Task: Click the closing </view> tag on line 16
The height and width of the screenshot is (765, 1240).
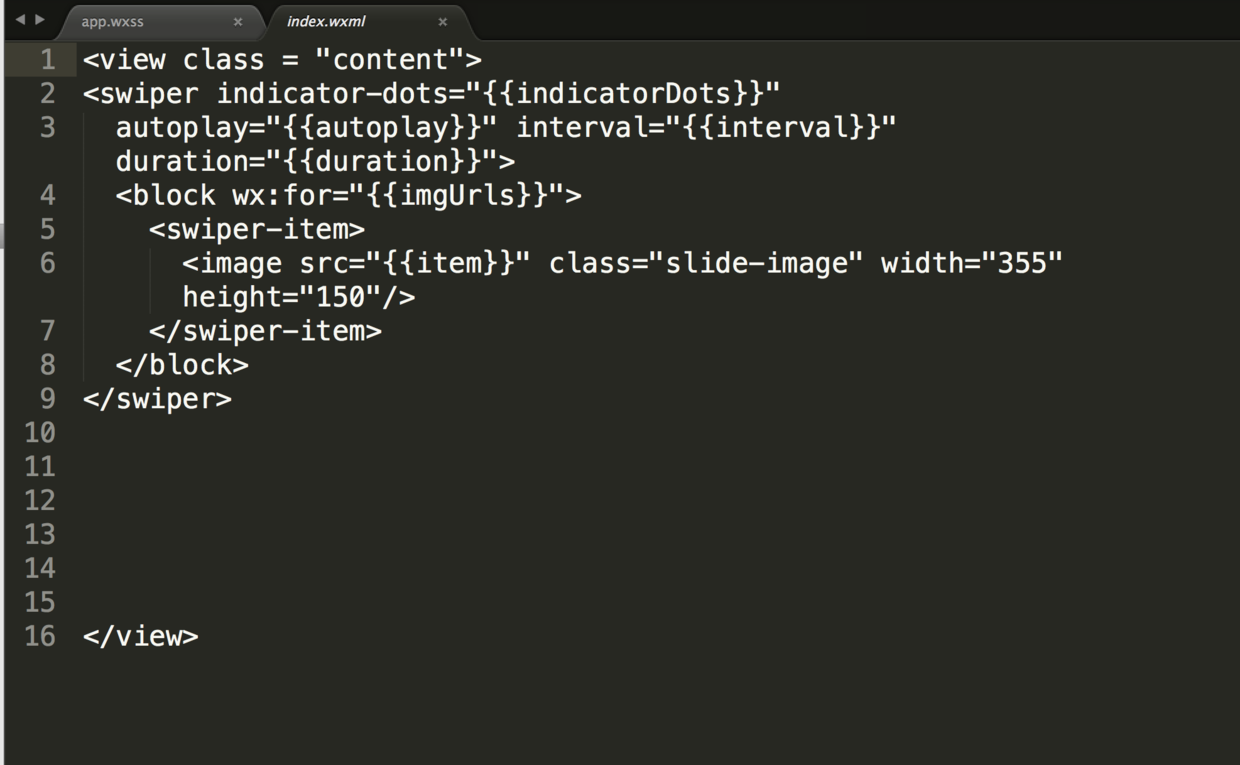Action: pyautogui.click(x=141, y=636)
